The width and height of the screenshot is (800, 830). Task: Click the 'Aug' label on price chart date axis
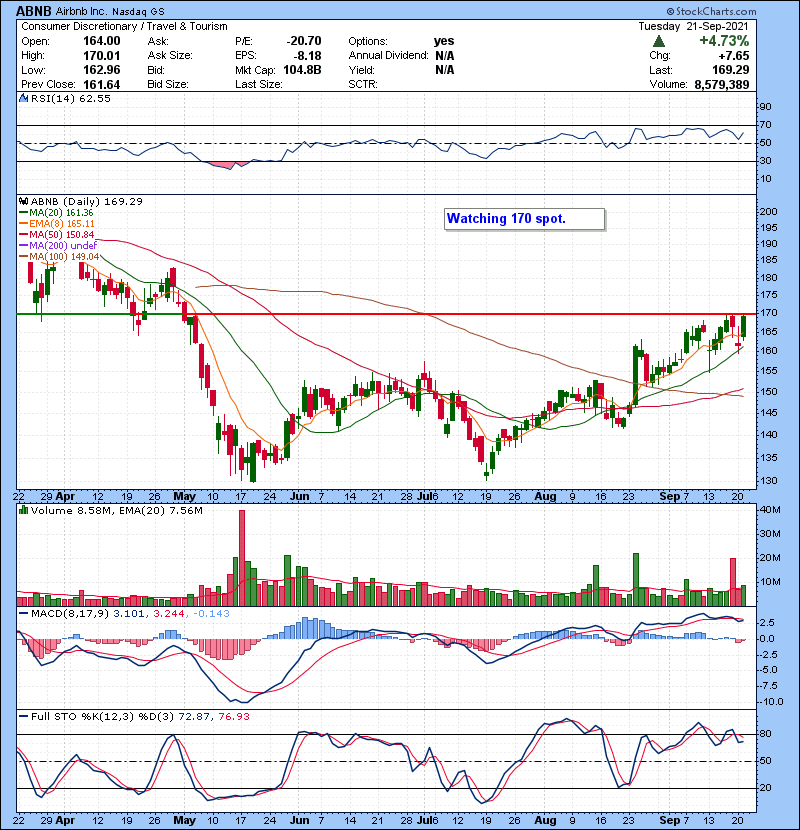tap(545, 497)
